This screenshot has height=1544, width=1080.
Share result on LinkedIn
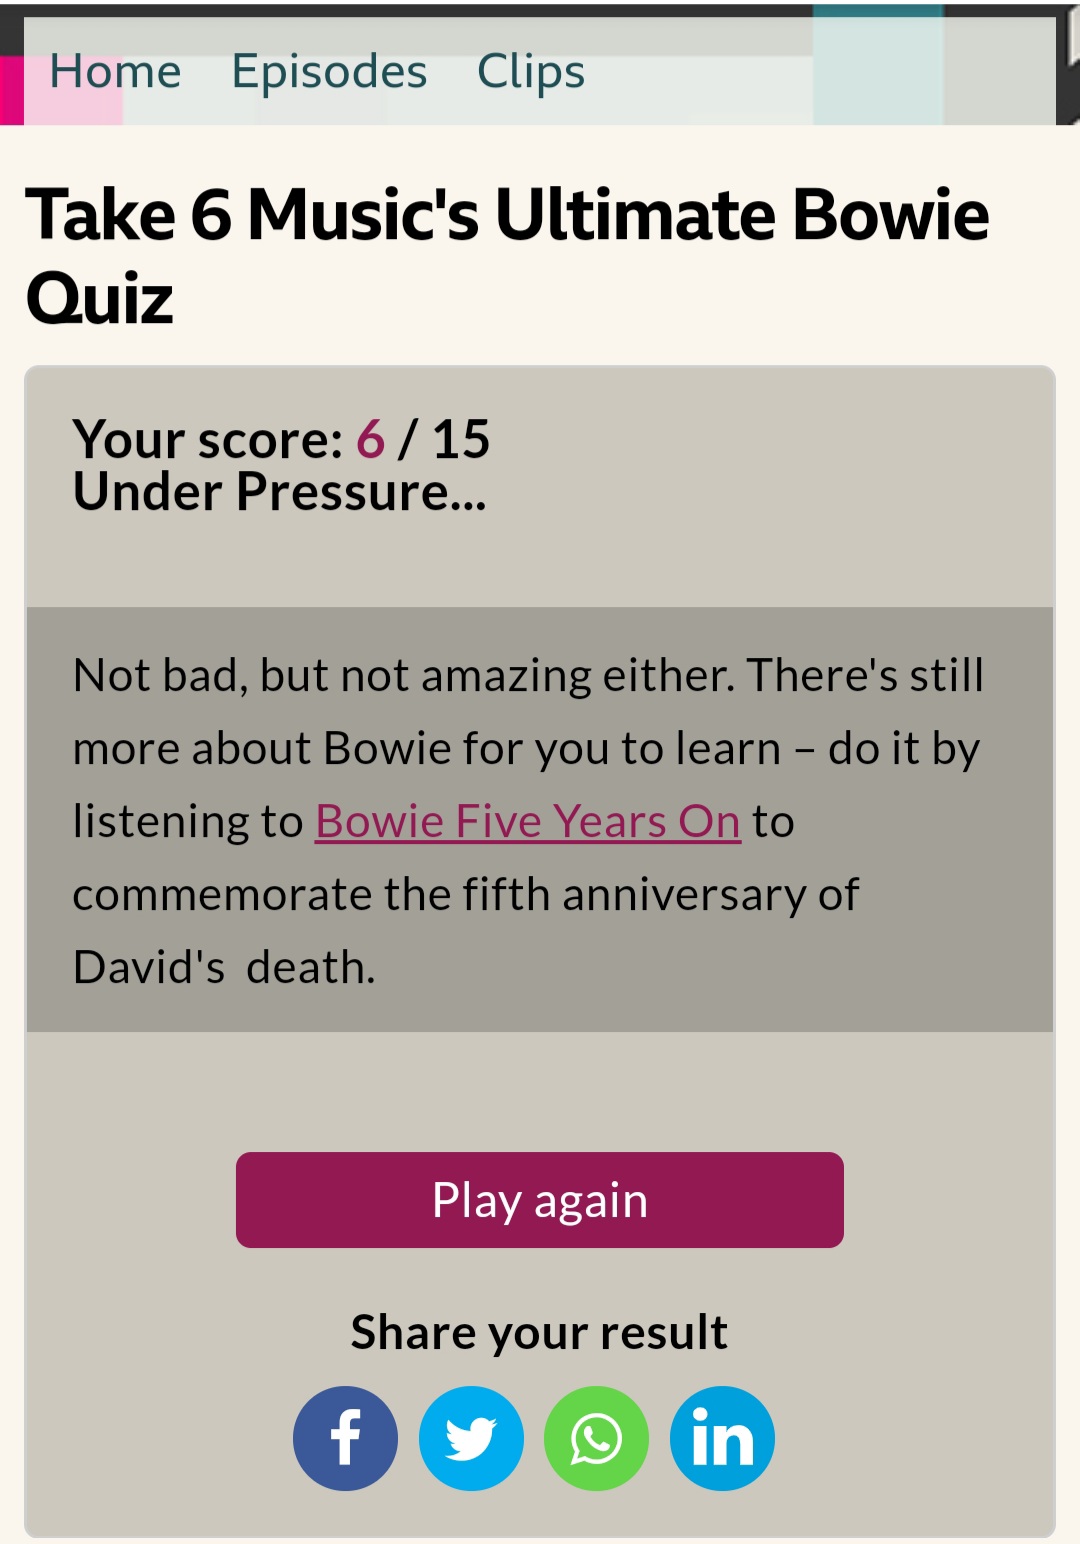[x=722, y=1438]
